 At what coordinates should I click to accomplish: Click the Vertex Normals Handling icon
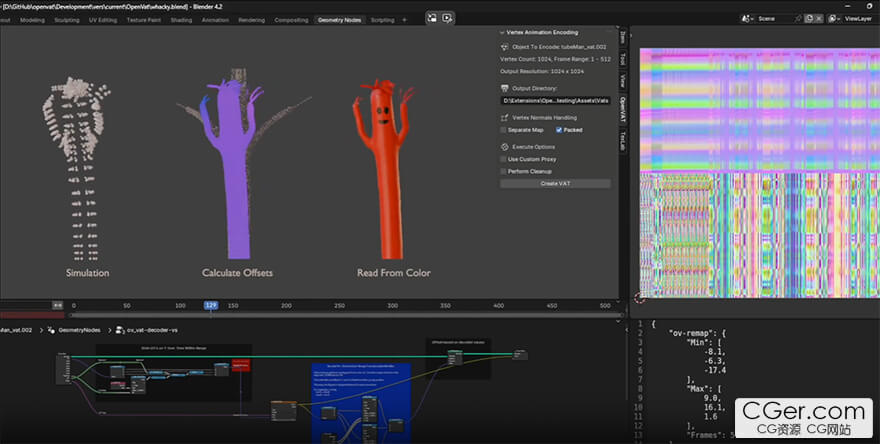(504, 117)
